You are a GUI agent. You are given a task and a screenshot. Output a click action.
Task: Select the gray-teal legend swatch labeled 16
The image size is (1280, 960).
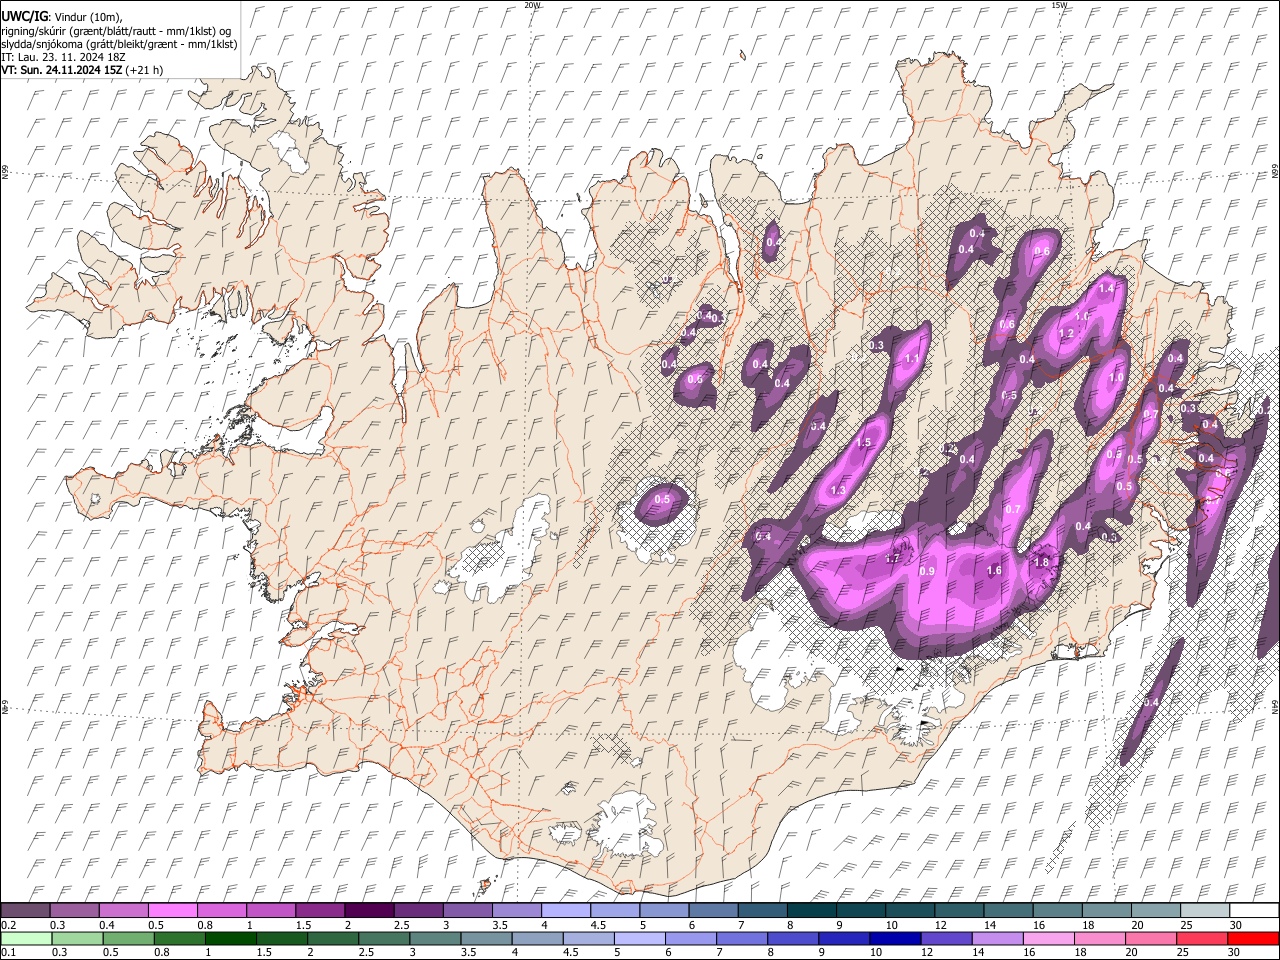(1057, 910)
